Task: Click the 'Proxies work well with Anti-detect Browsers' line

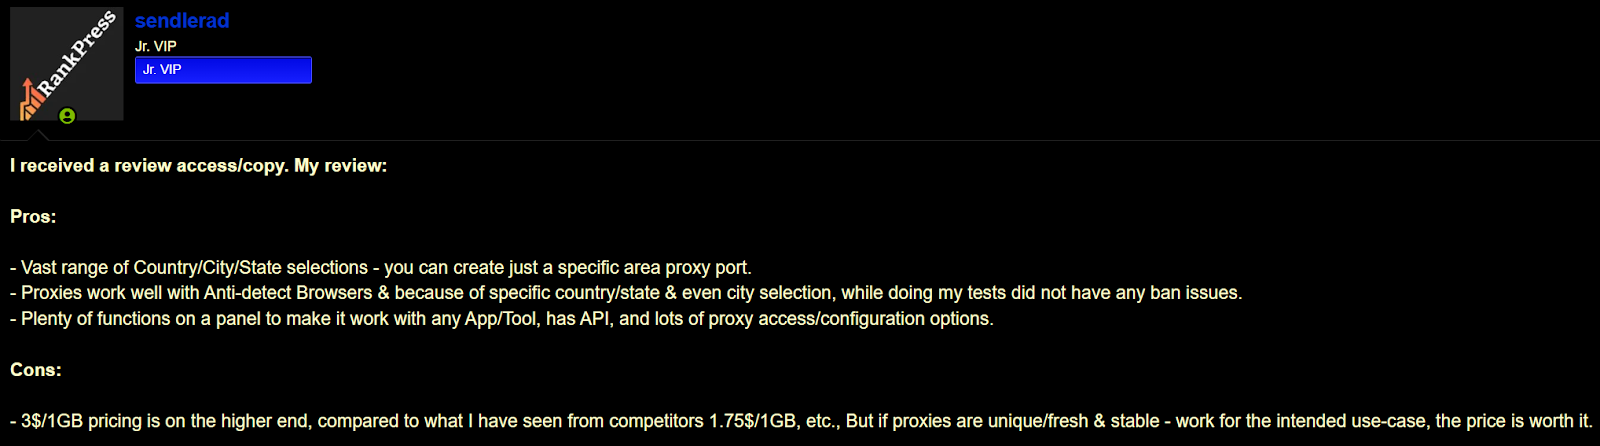Action: click(626, 293)
